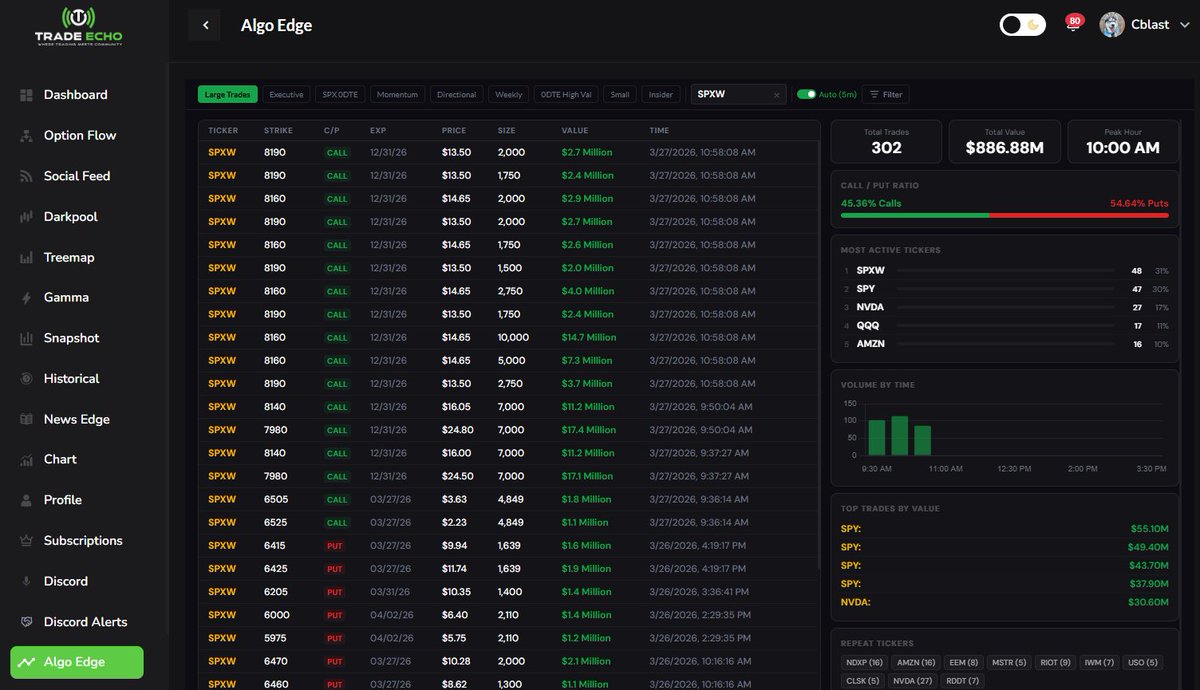Select the Insider filter tab
Viewport: 1200px width, 690px height.
(661, 94)
